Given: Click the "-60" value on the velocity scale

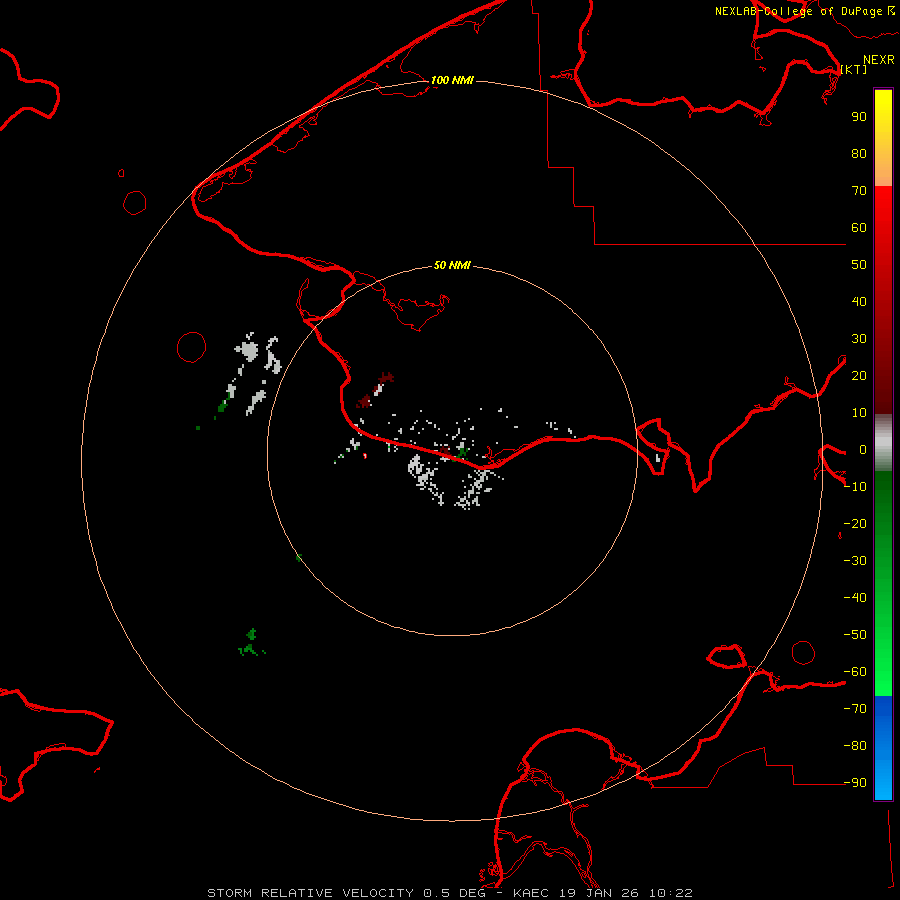Looking at the screenshot, I should (855, 672).
